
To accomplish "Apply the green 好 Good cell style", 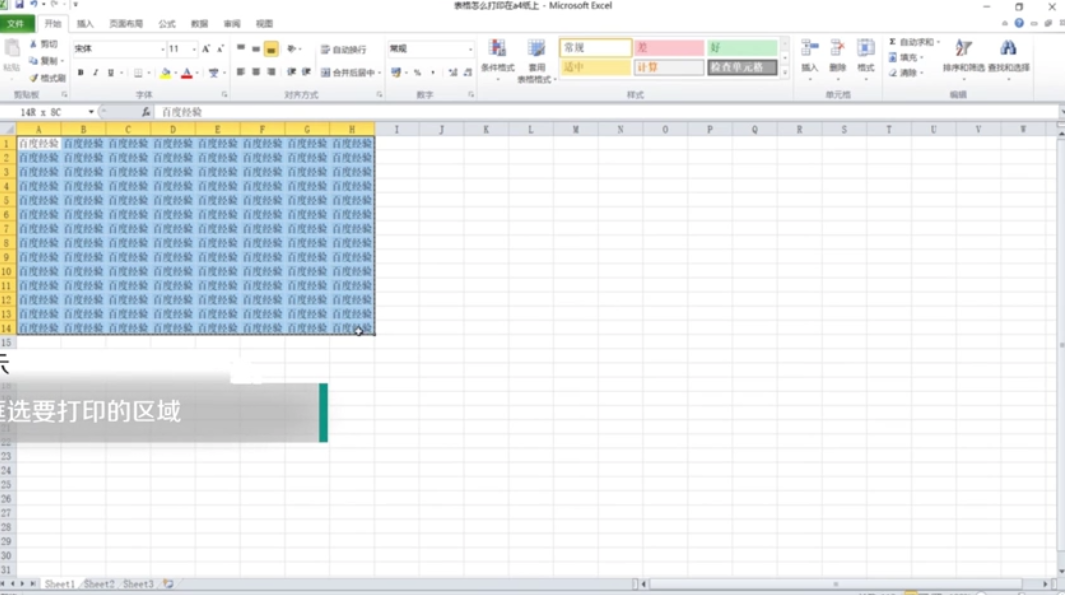I will click(x=742, y=48).
